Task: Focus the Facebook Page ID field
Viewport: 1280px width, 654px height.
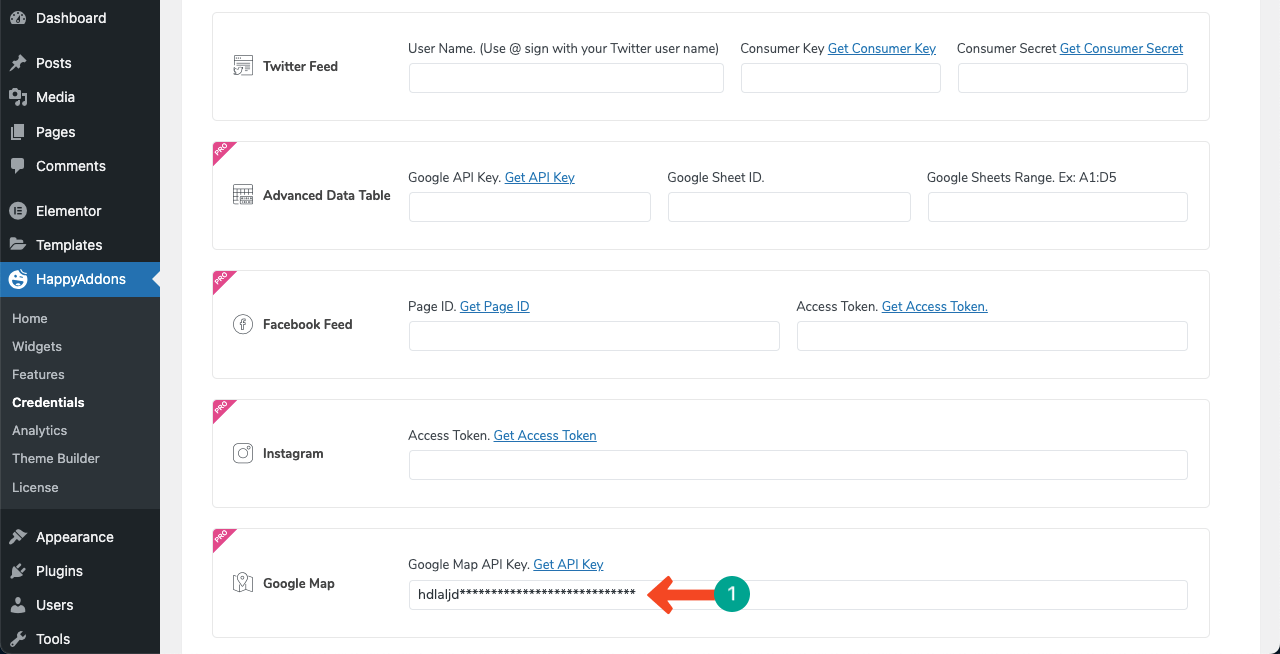Action: click(x=594, y=336)
